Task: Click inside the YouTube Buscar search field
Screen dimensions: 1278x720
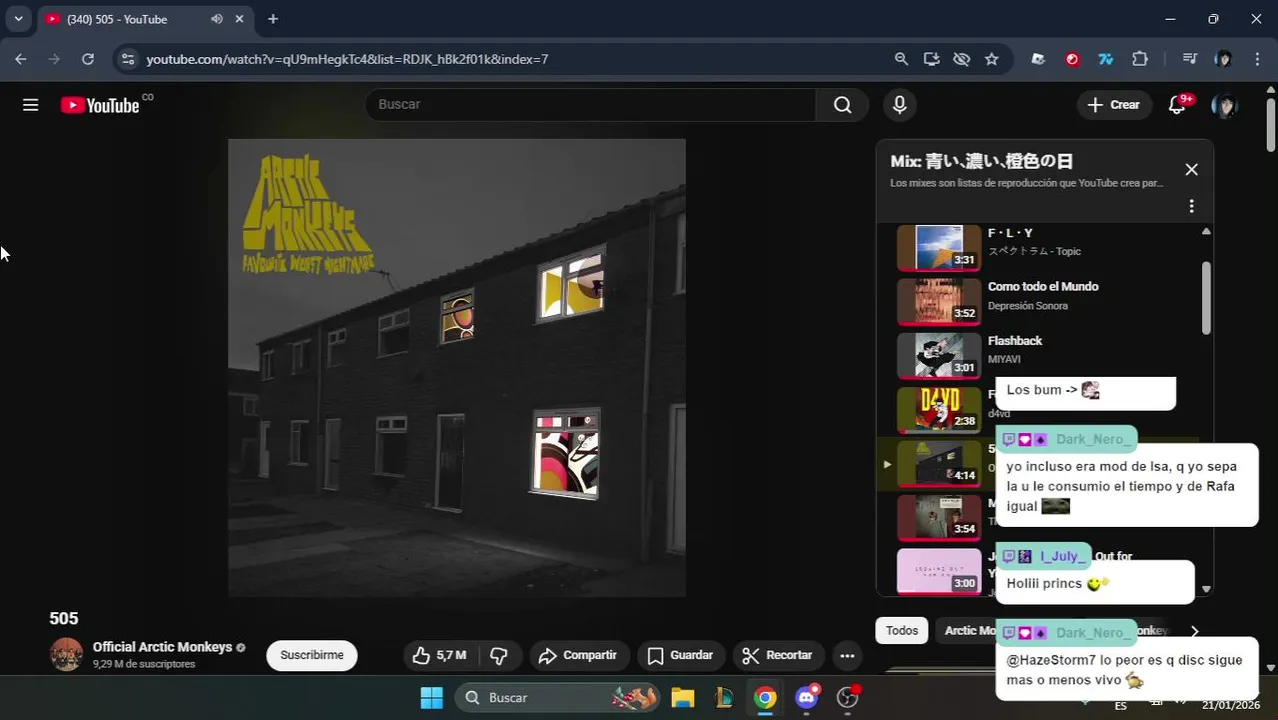Action: point(591,105)
